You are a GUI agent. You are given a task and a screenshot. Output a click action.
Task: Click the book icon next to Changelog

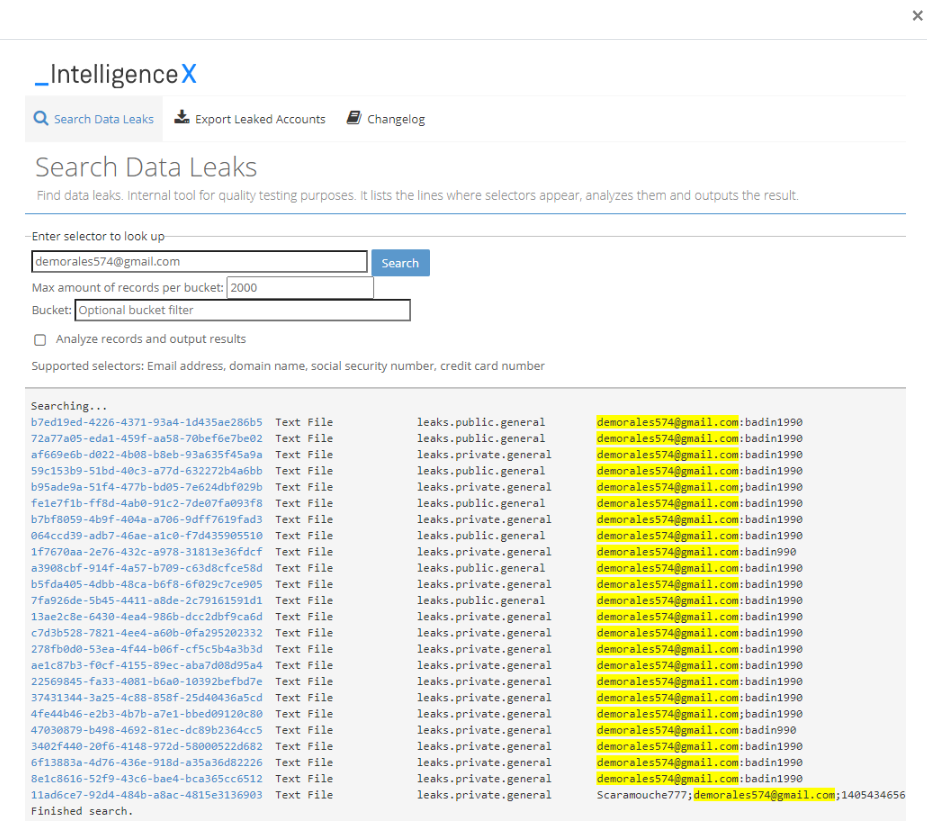tap(354, 118)
